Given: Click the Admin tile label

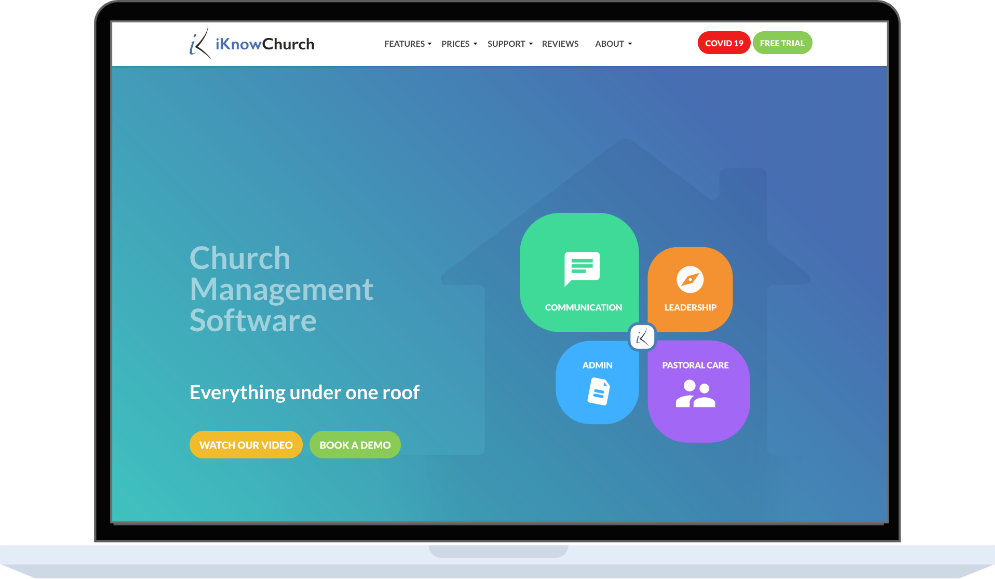Looking at the screenshot, I should point(597,365).
